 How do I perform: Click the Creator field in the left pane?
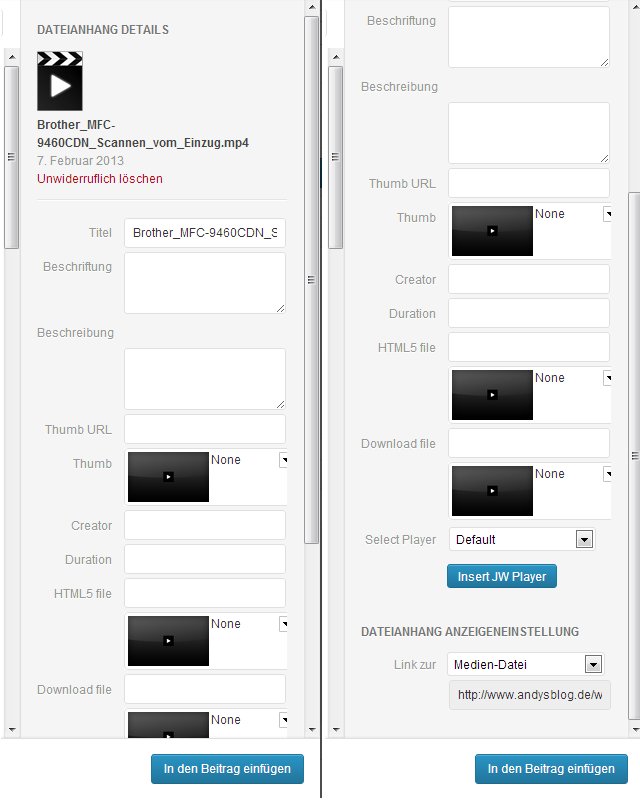coord(205,525)
